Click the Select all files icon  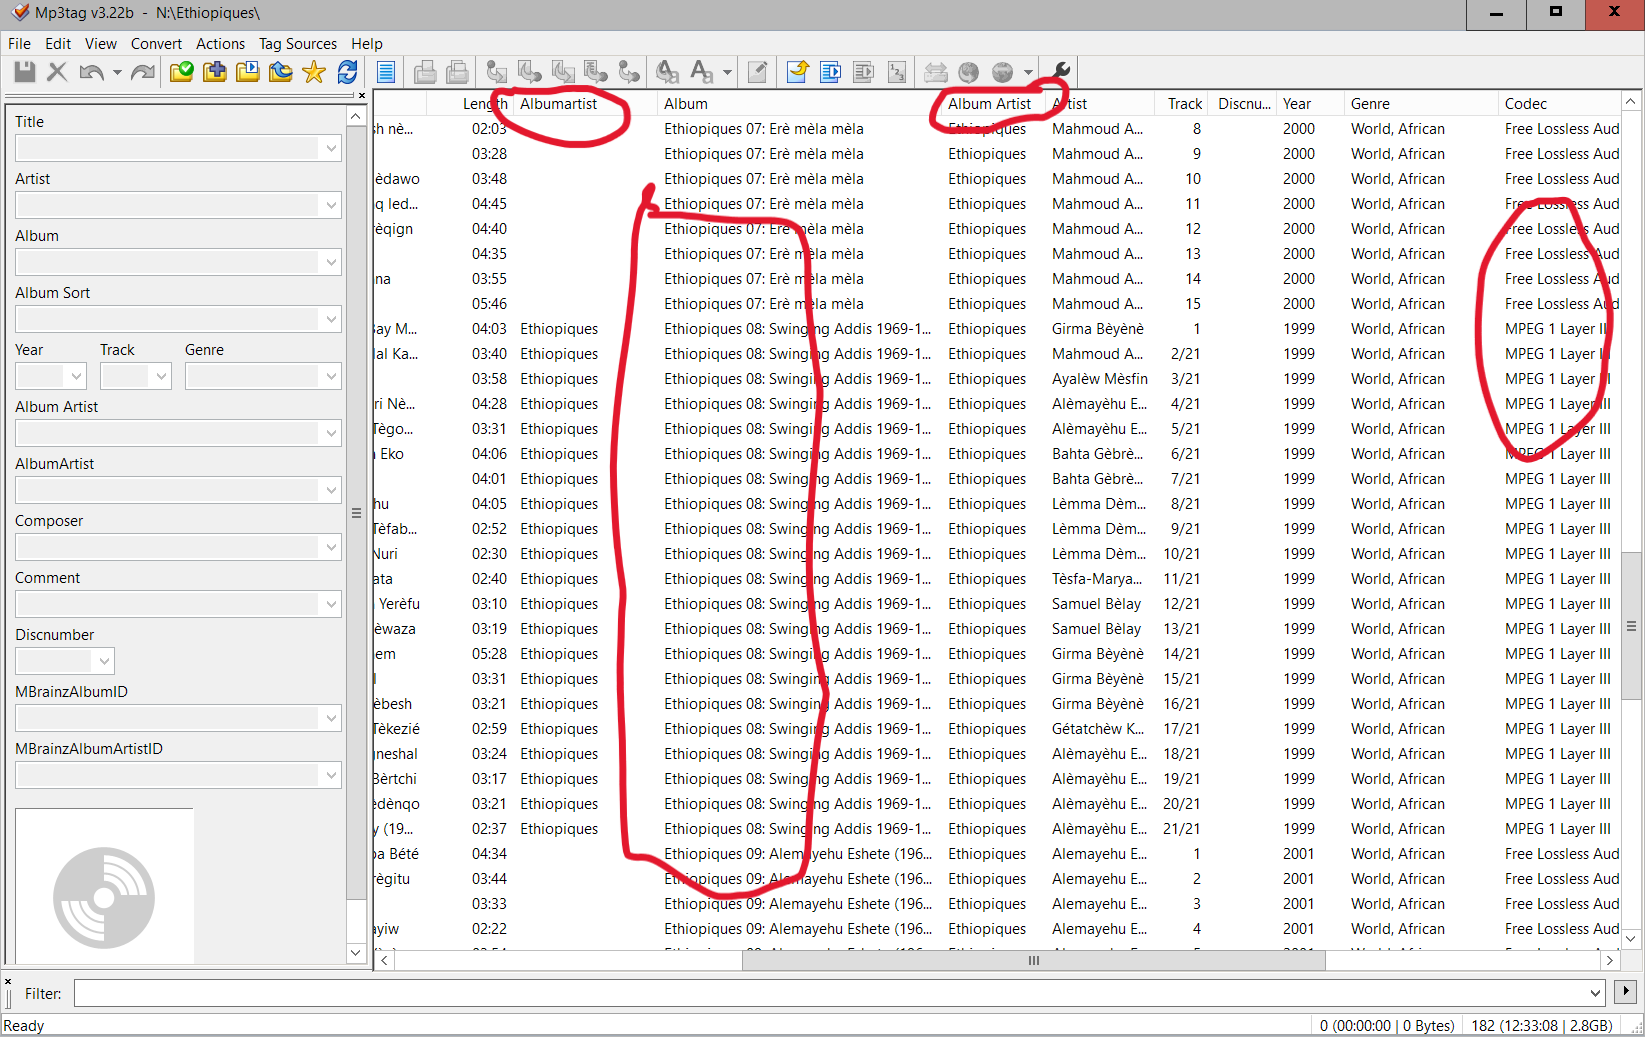point(386,72)
